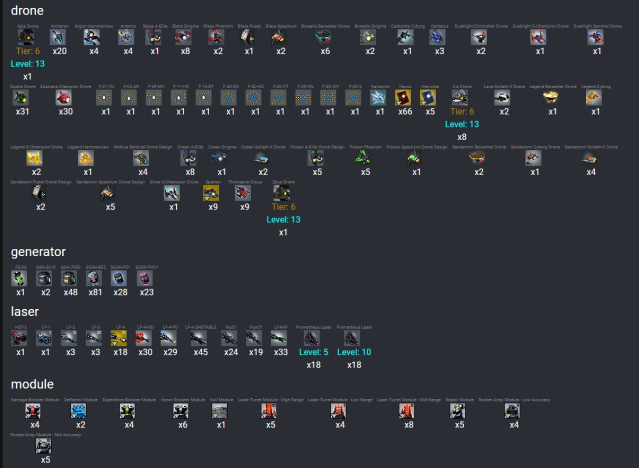Choose the Argon Hammerclaw drone design
Image resolution: width=639 pixels, height=468 pixels.
tap(92, 38)
